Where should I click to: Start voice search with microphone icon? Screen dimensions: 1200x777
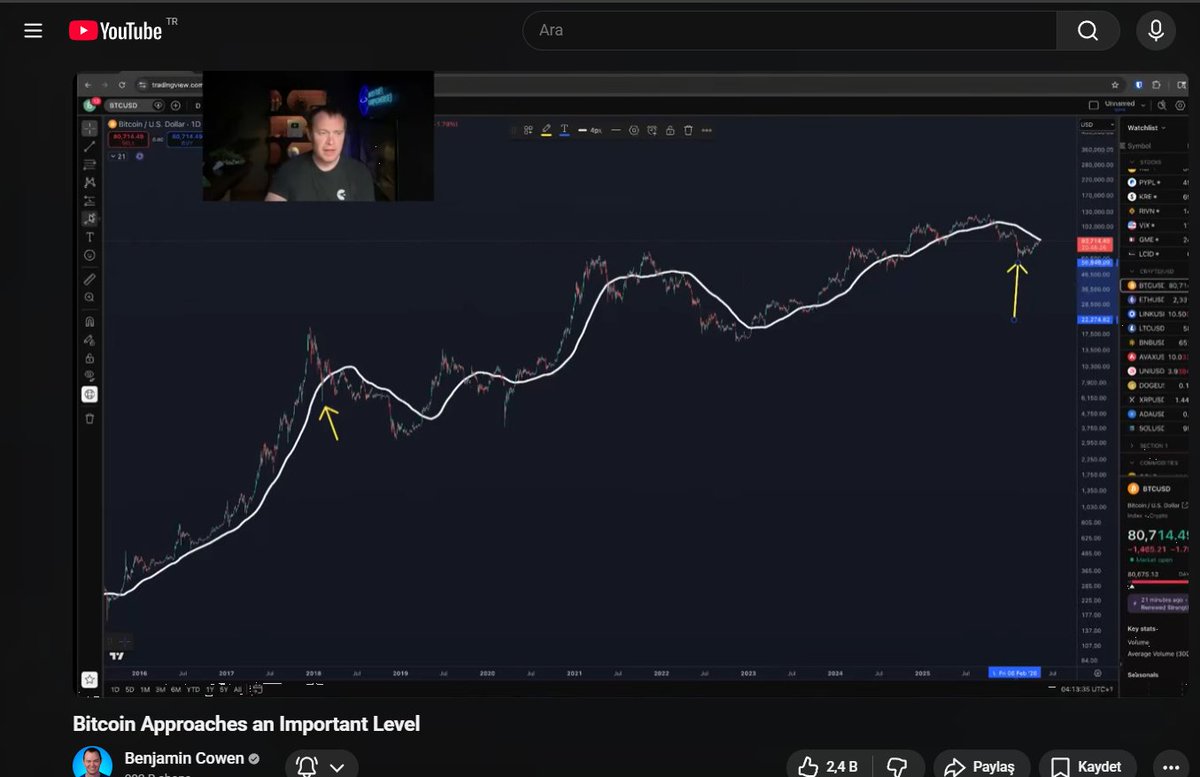point(1156,31)
